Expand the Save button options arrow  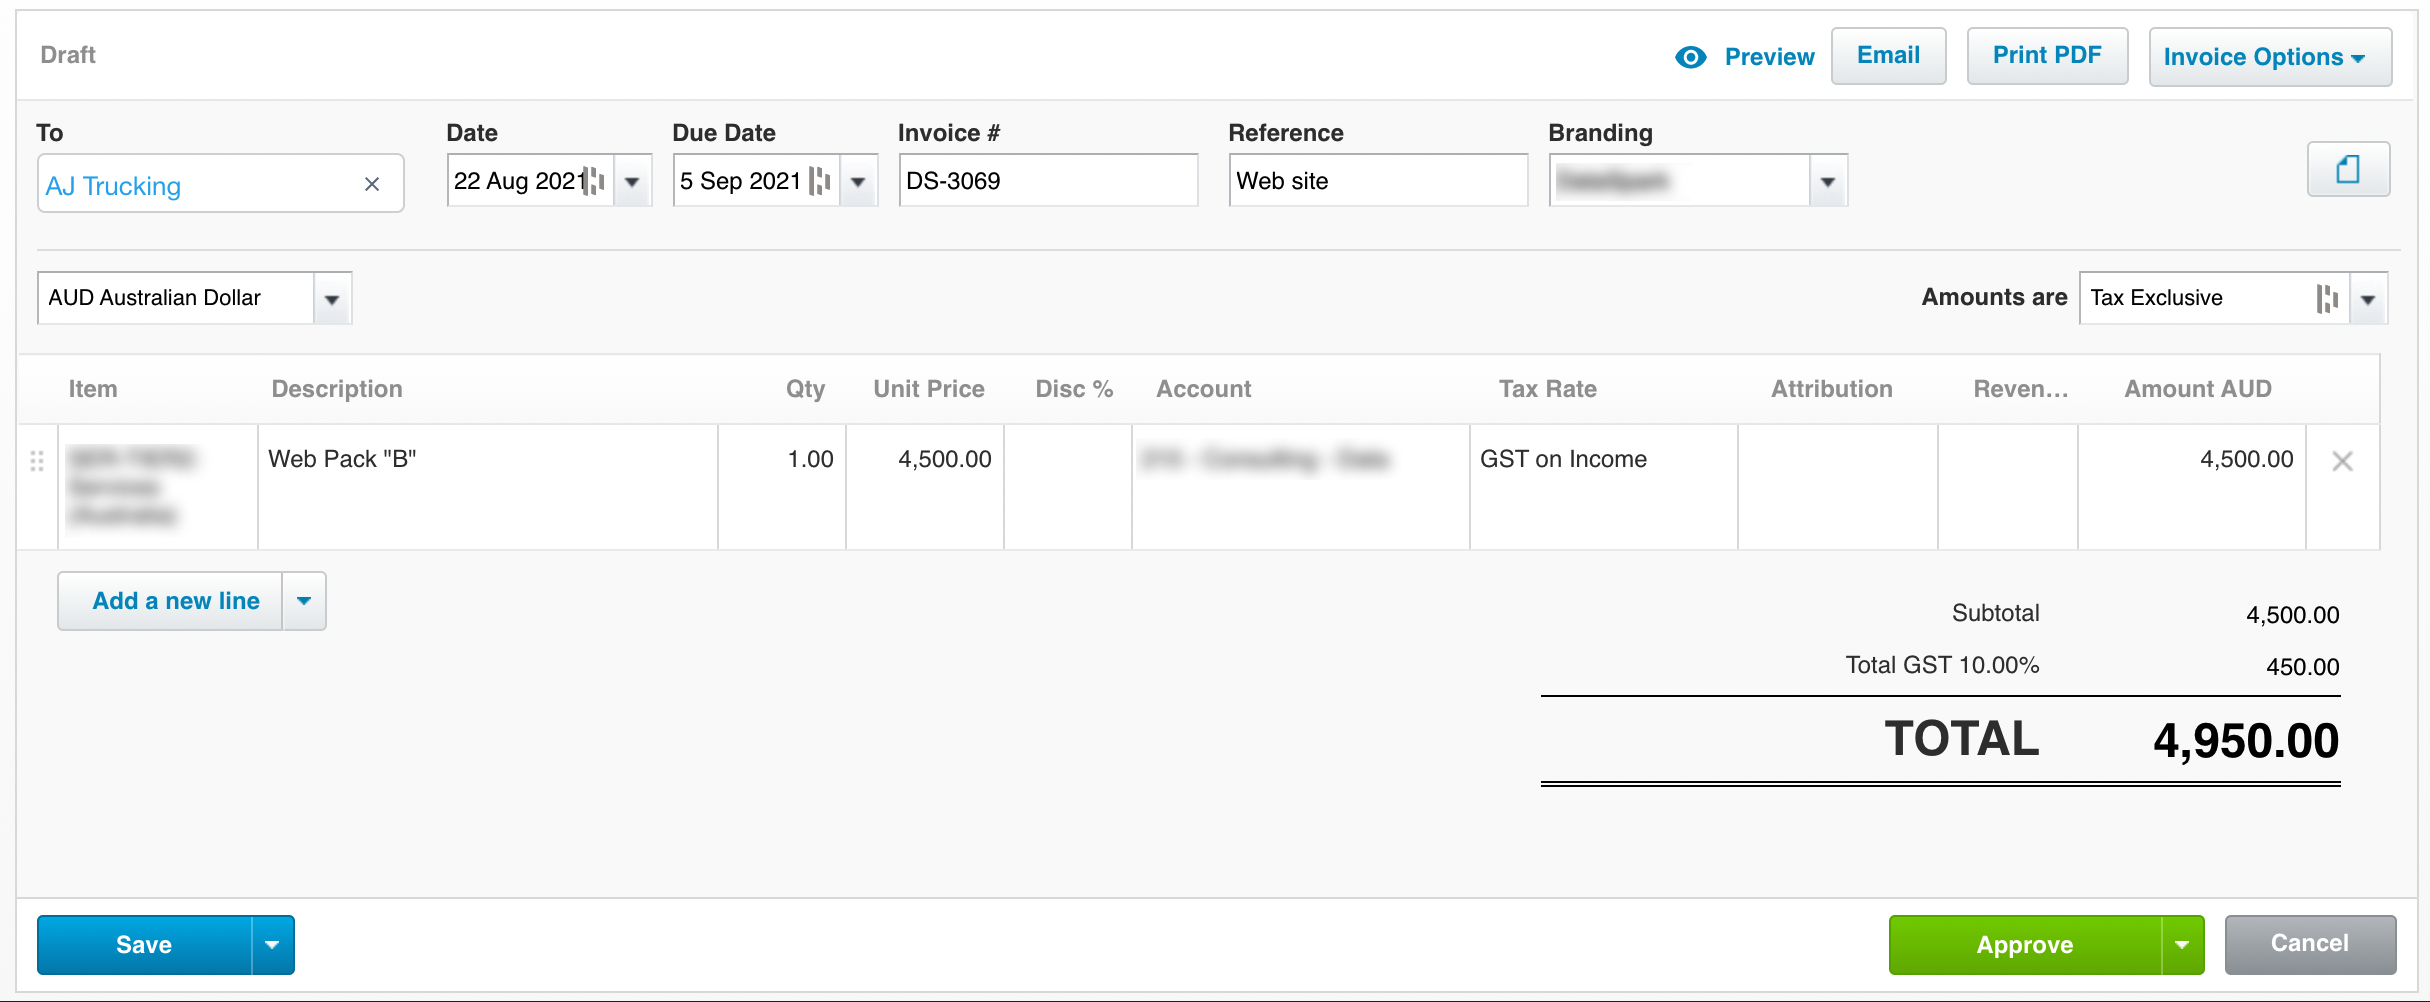click(272, 945)
